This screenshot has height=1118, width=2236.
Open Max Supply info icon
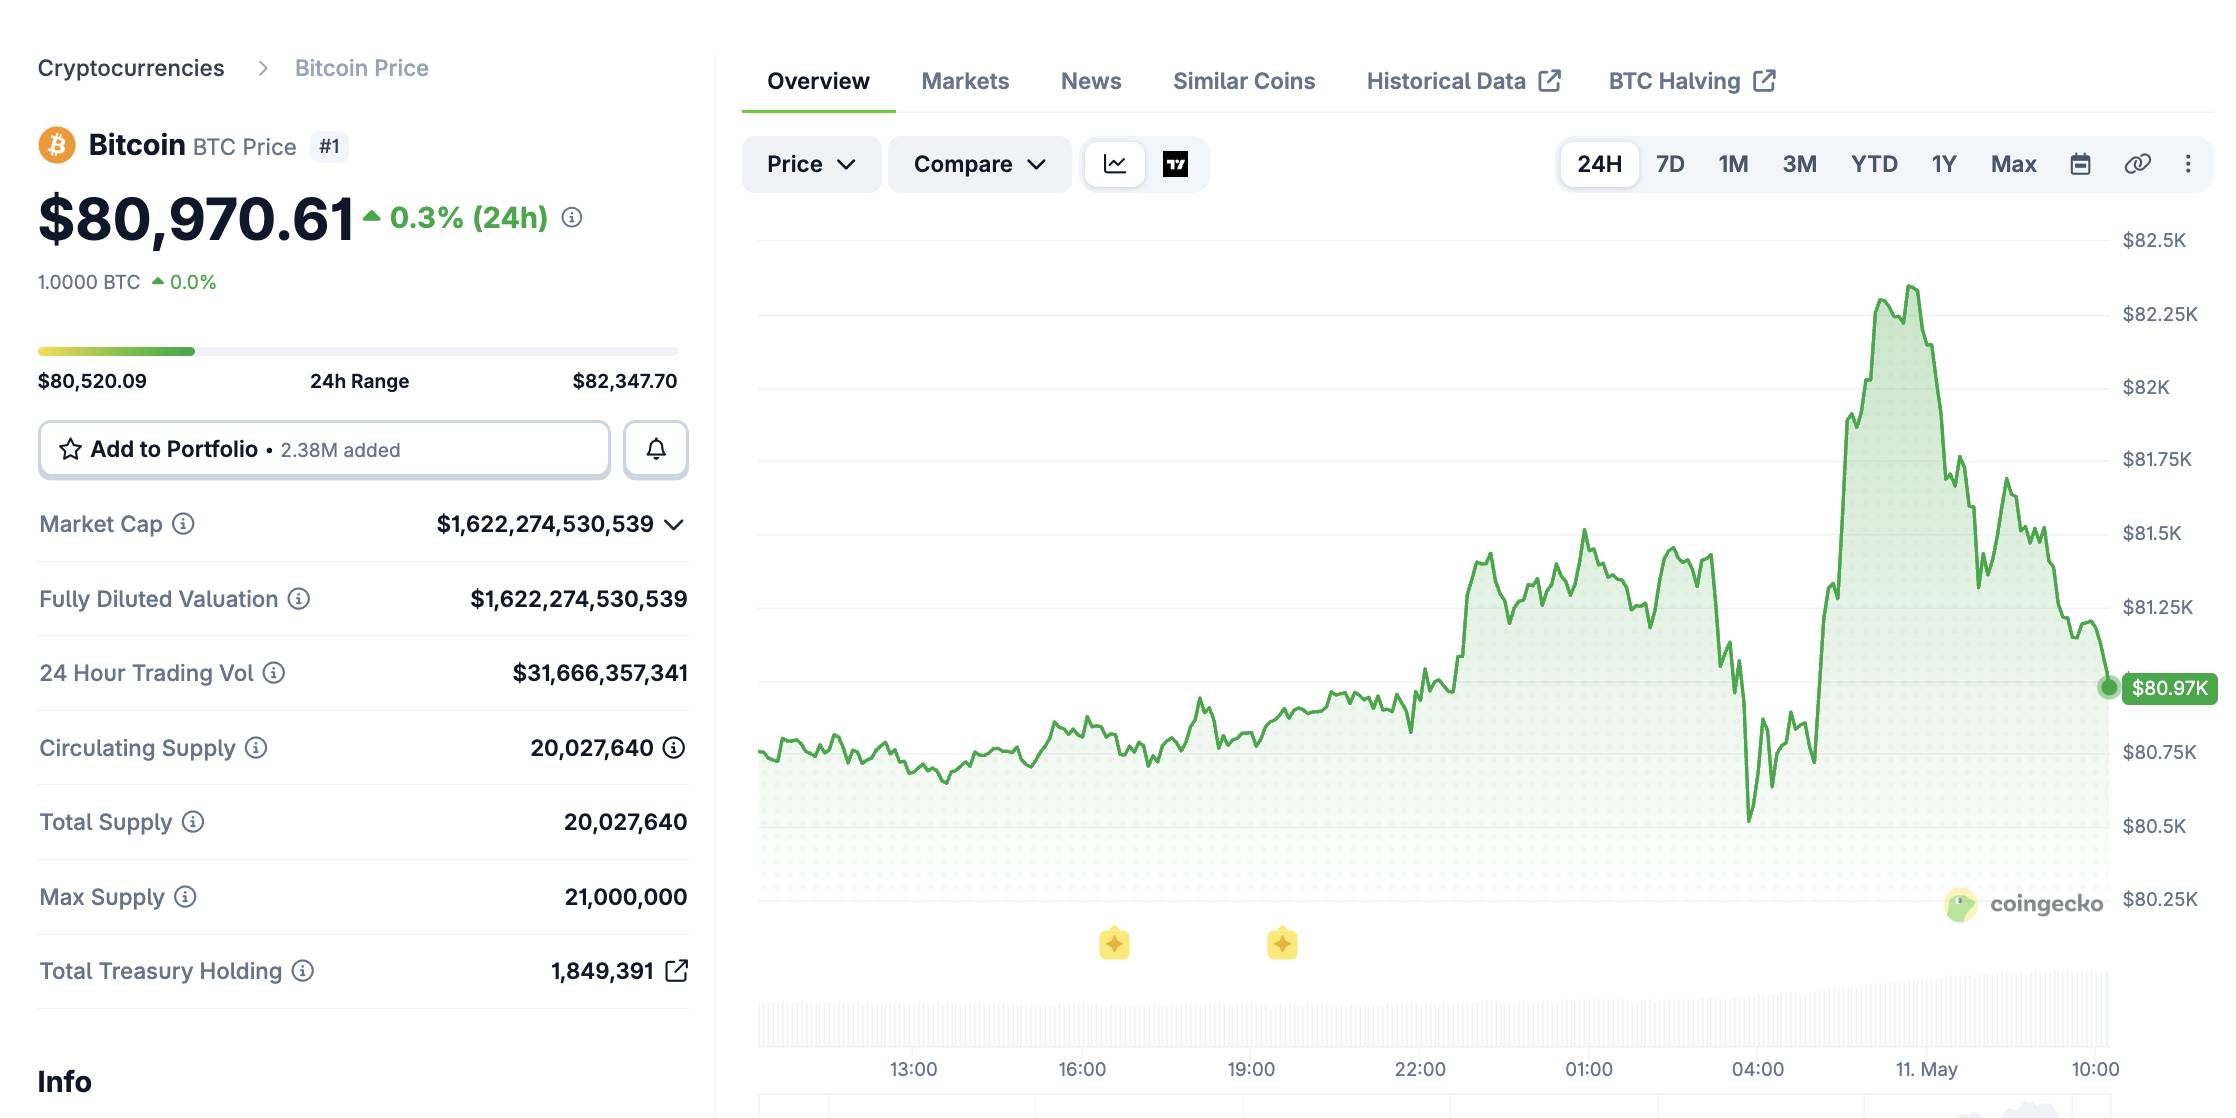[185, 896]
